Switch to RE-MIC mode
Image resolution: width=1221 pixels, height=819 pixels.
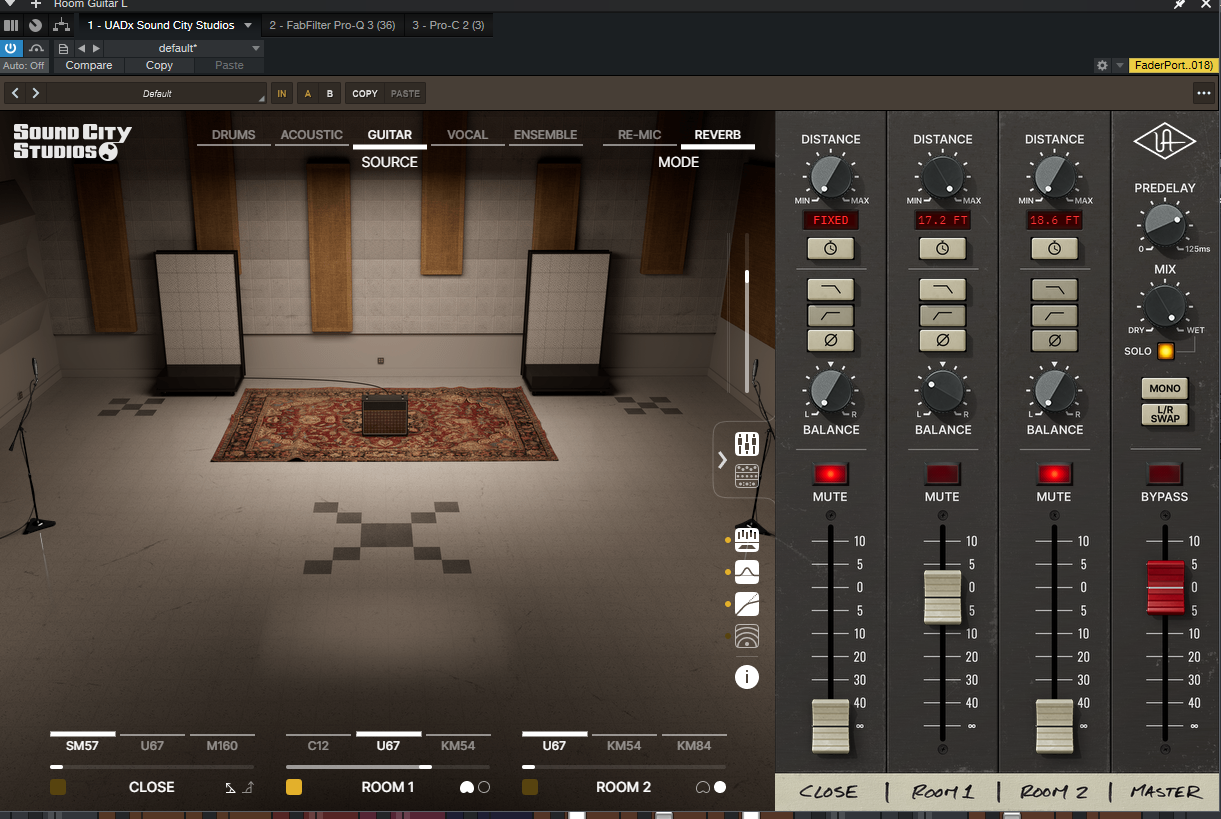click(640, 135)
